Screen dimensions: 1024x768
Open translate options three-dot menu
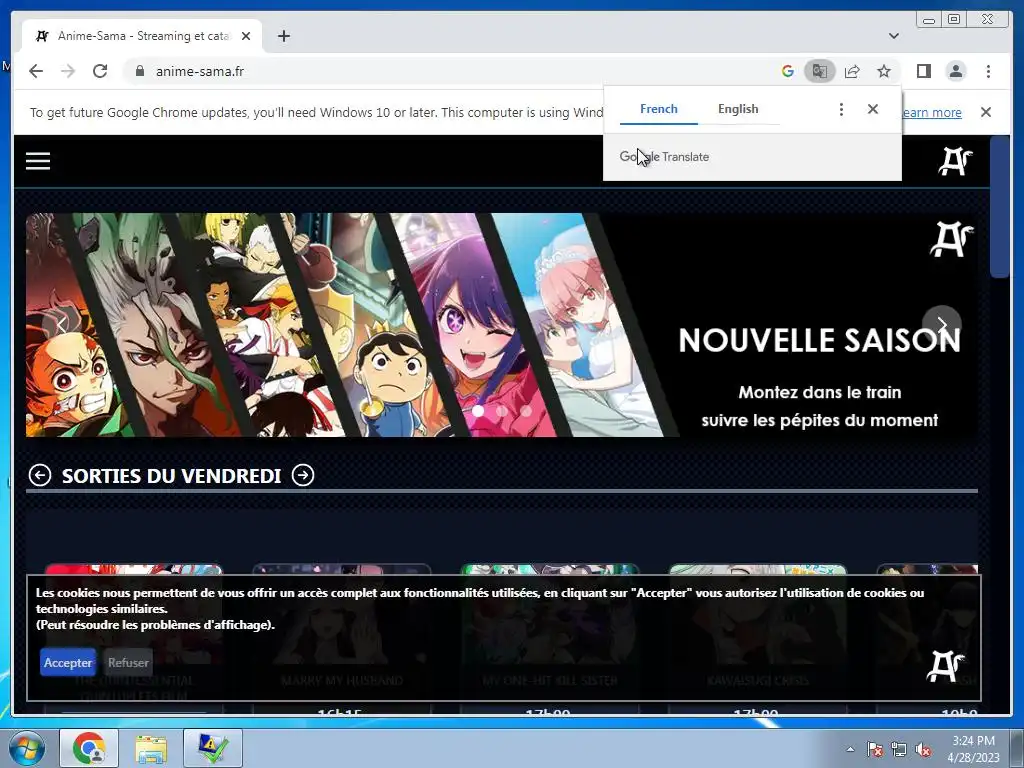pyautogui.click(x=841, y=109)
